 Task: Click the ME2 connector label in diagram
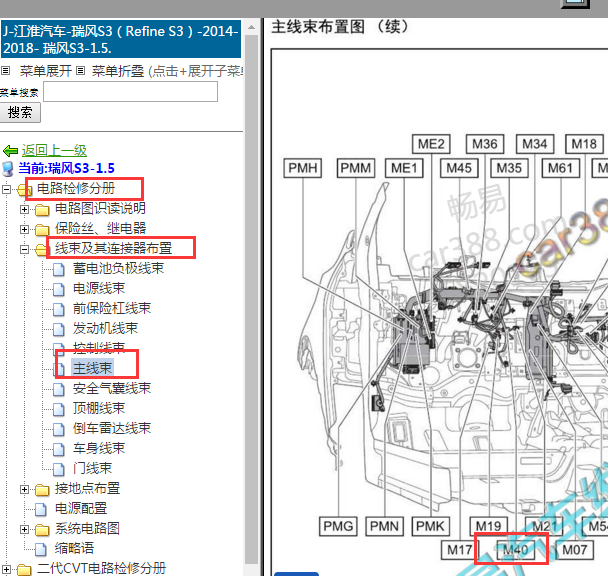pyautogui.click(x=431, y=144)
